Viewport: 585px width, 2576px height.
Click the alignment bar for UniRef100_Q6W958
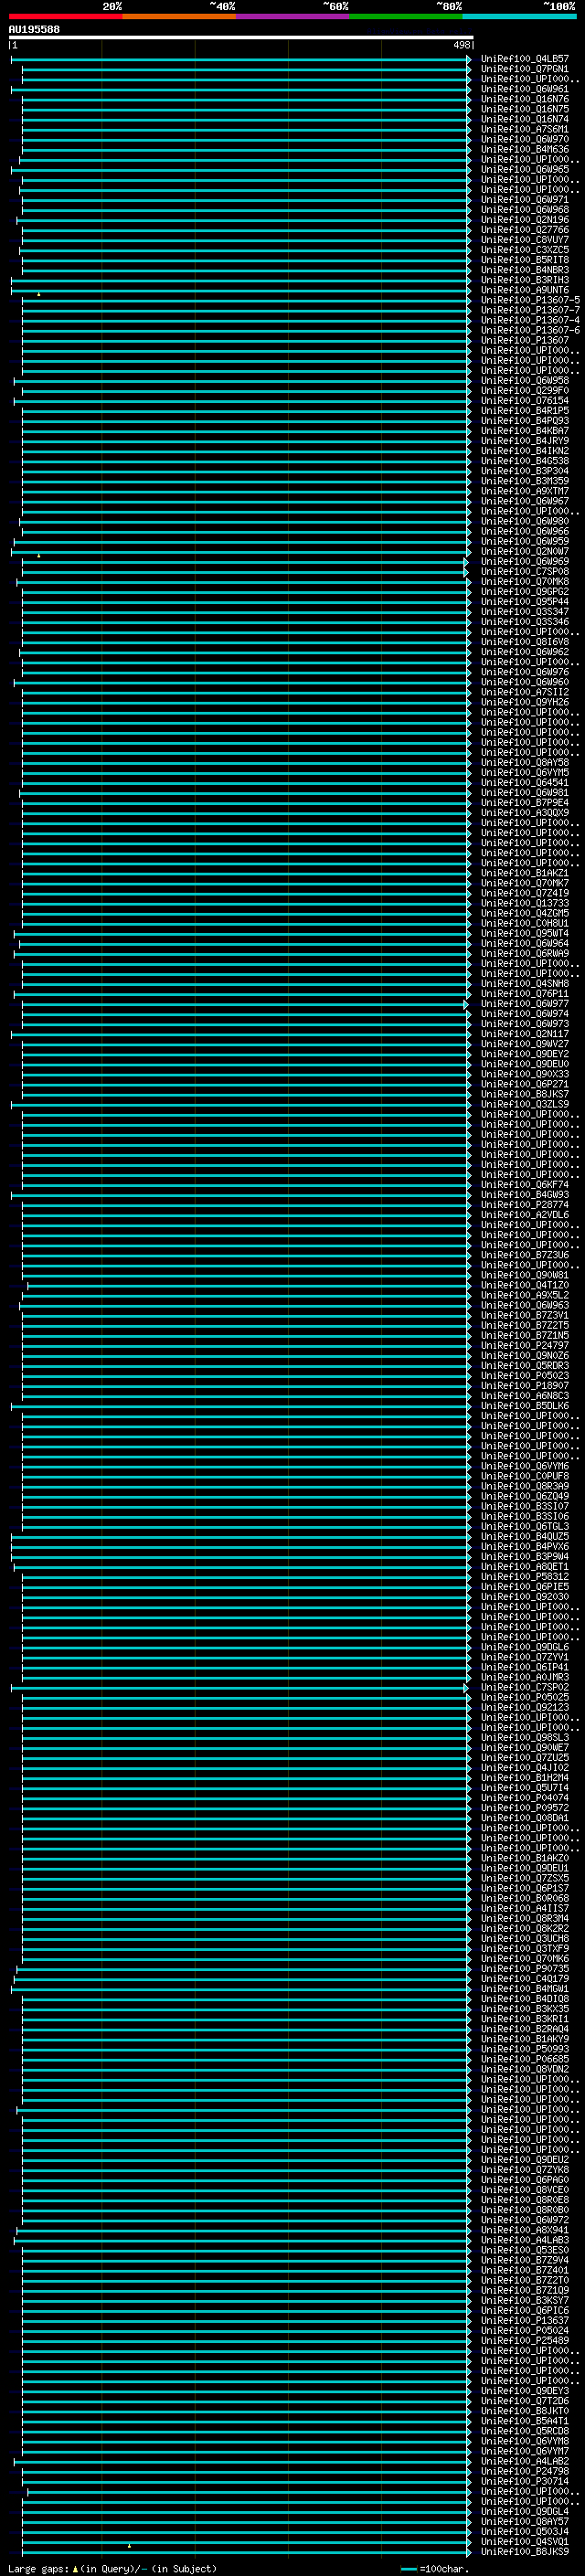243,381
